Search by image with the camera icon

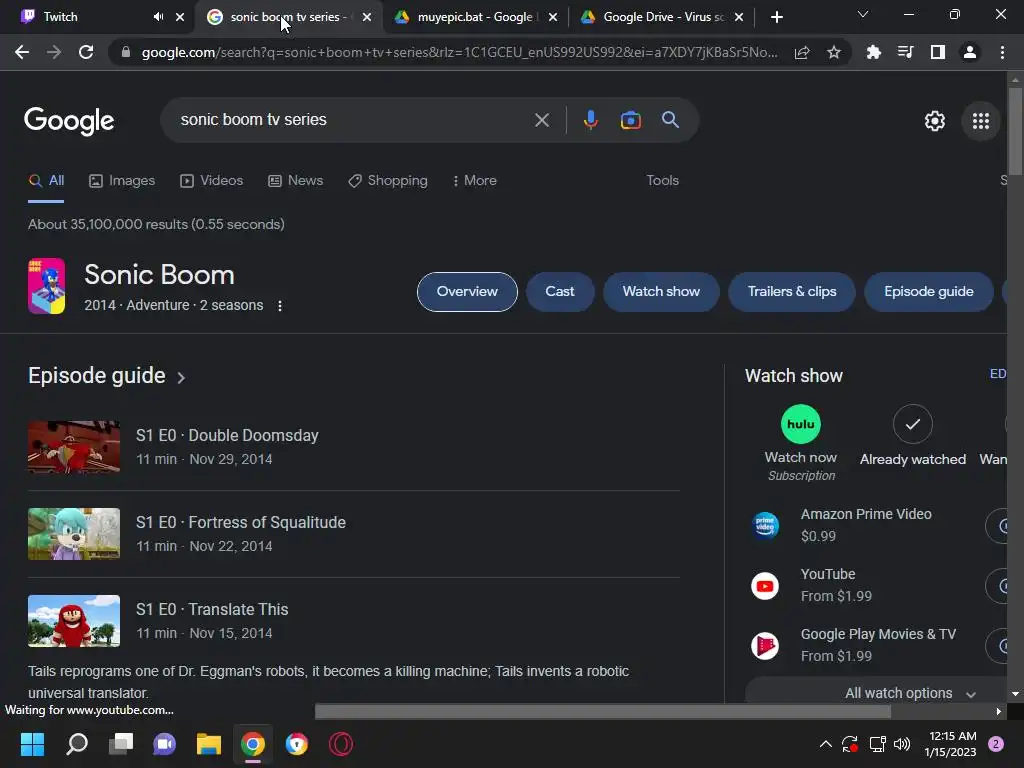click(x=631, y=120)
